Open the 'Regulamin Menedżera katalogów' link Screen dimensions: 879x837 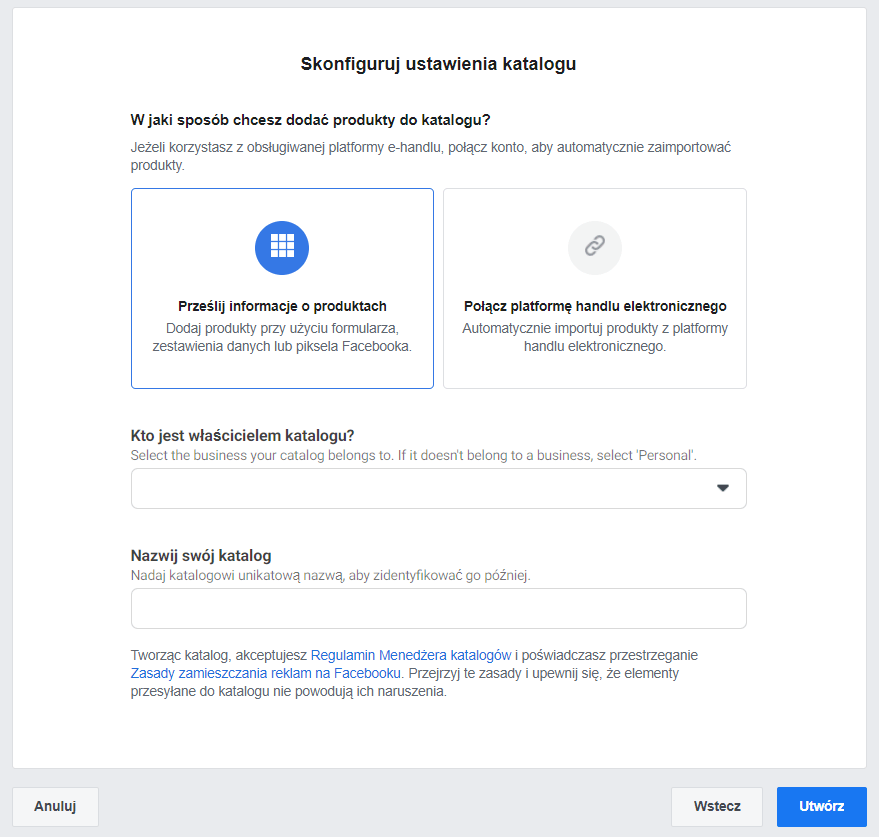411,655
